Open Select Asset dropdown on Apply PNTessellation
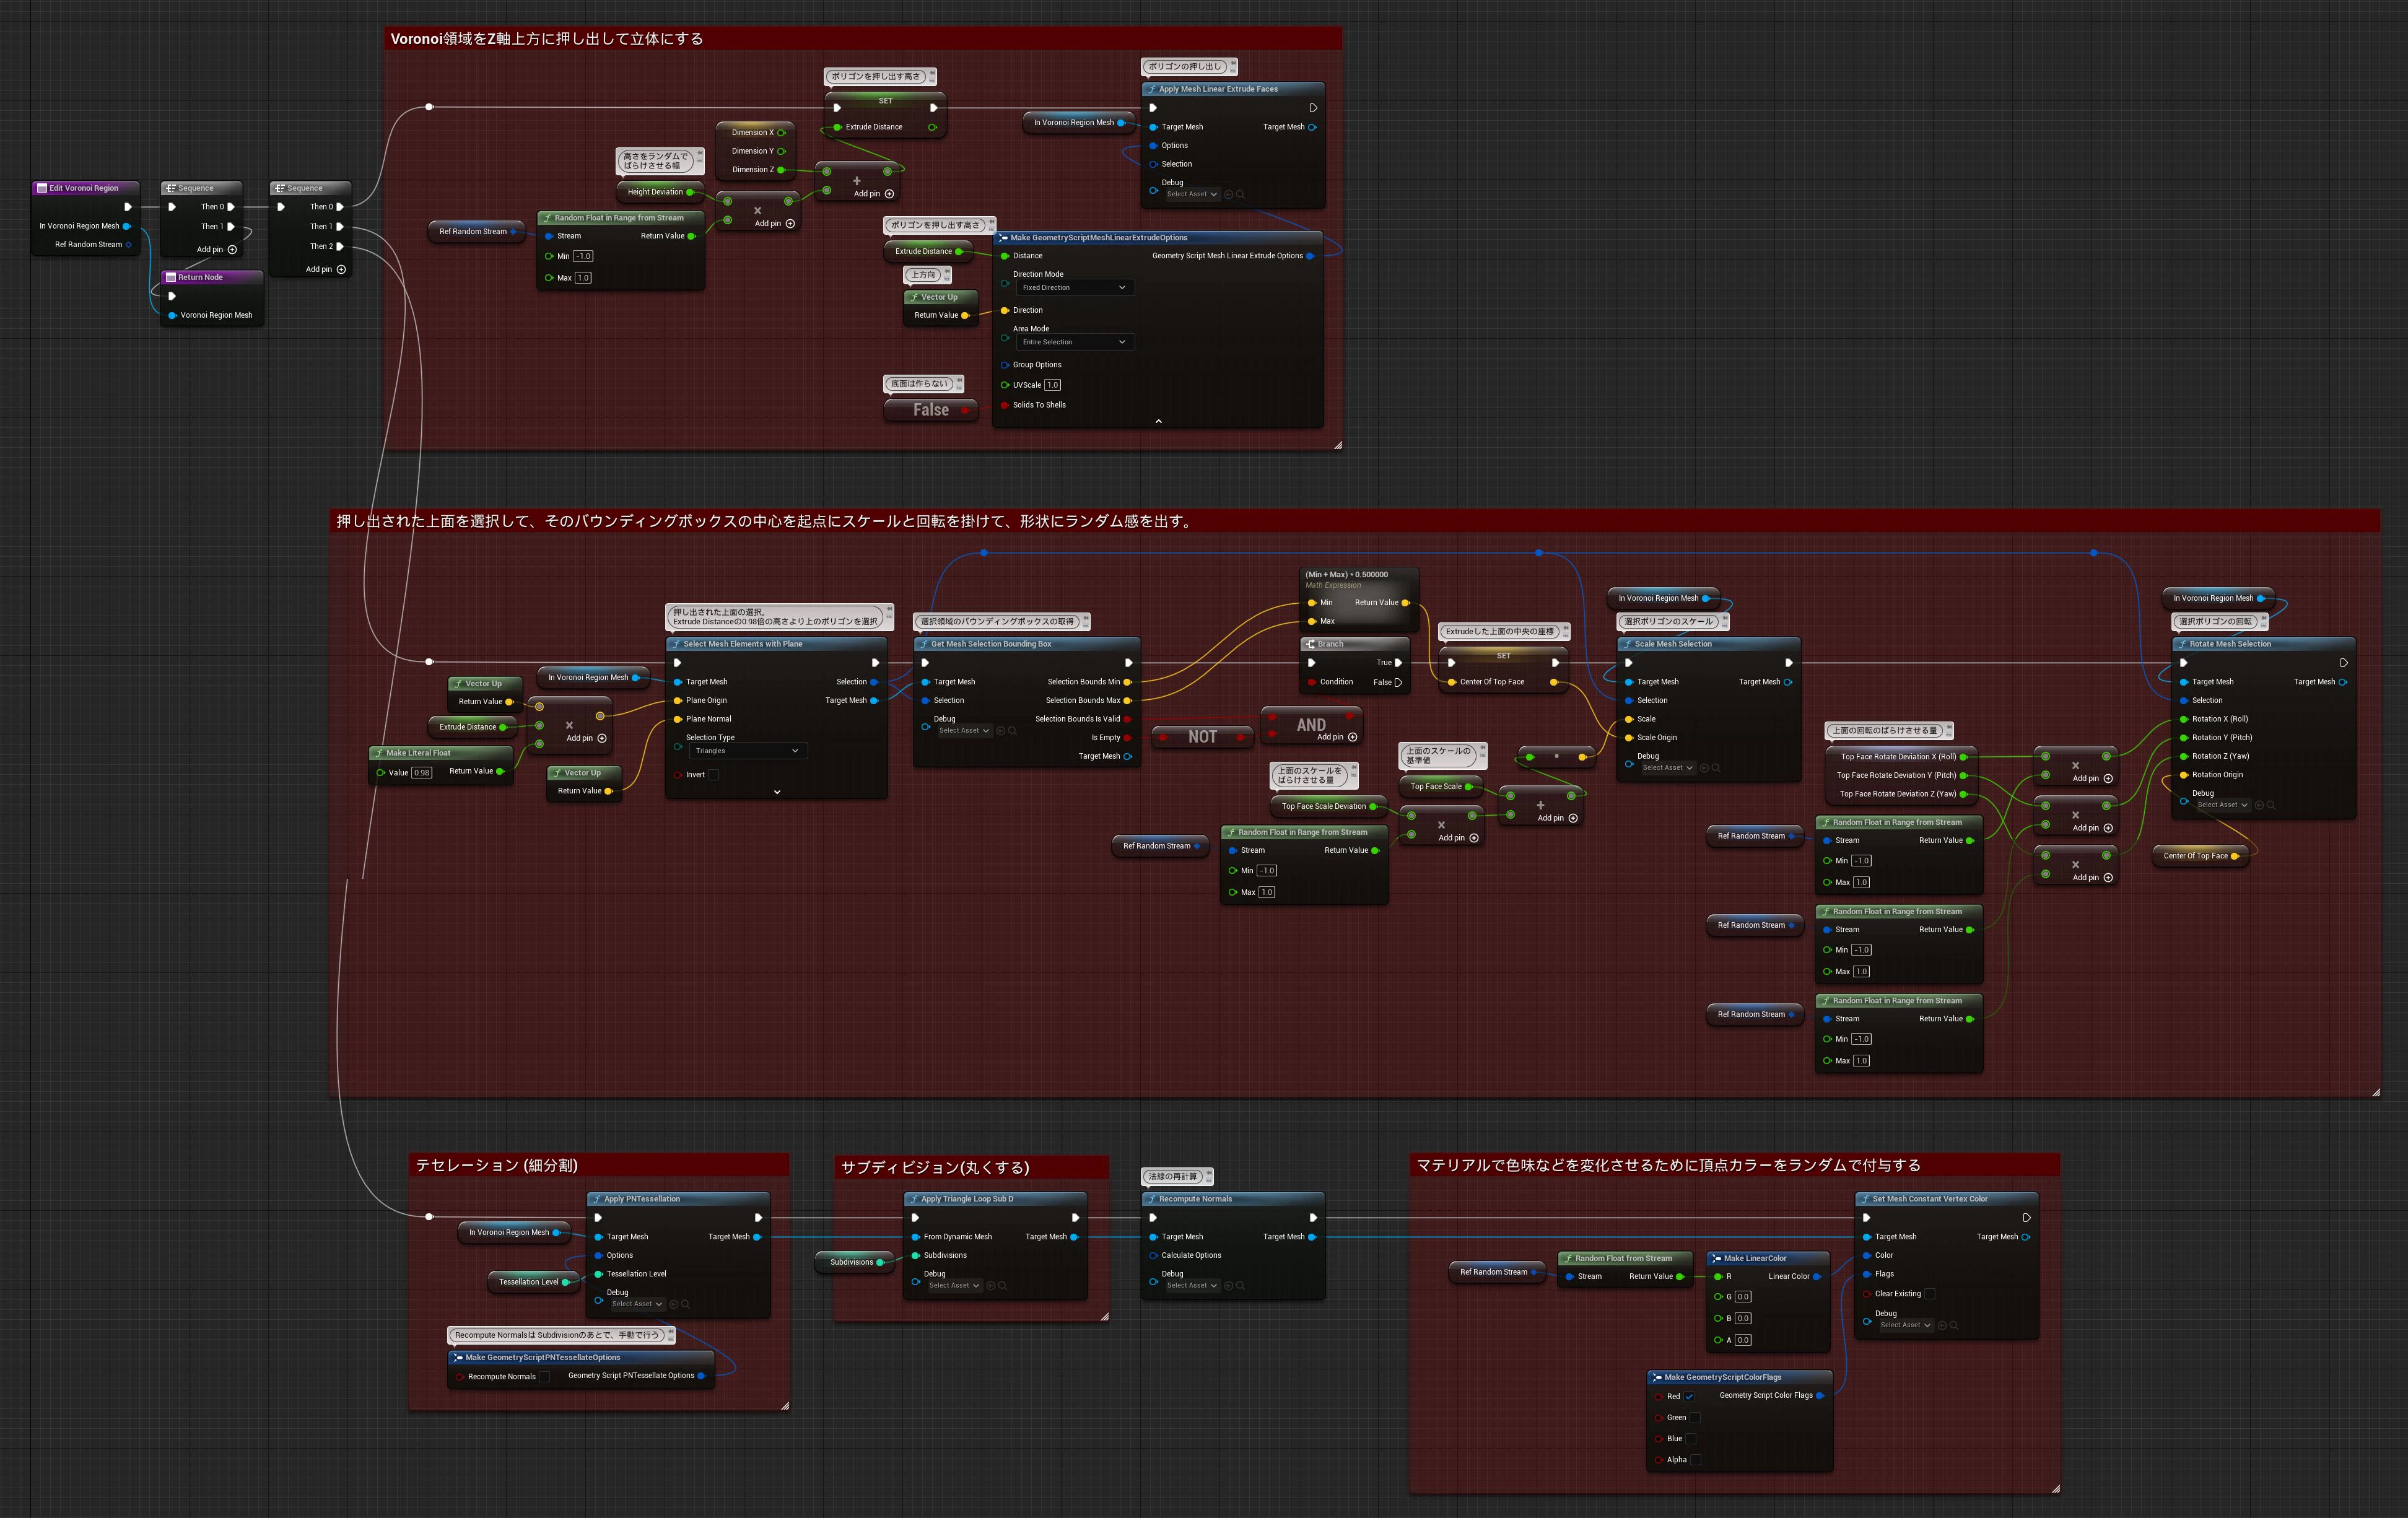Image resolution: width=2408 pixels, height=1518 pixels. pos(637,1304)
